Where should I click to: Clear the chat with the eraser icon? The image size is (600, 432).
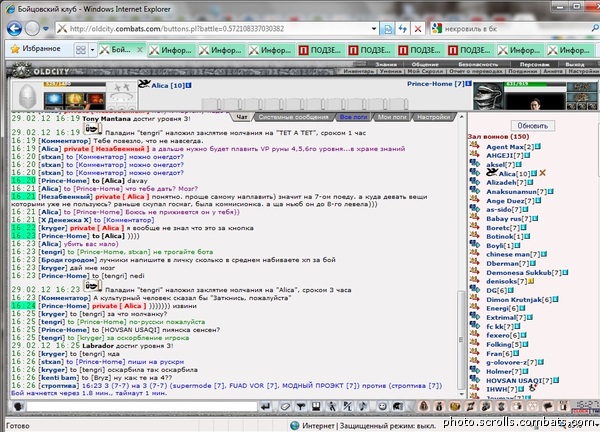click(x=285, y=406)
